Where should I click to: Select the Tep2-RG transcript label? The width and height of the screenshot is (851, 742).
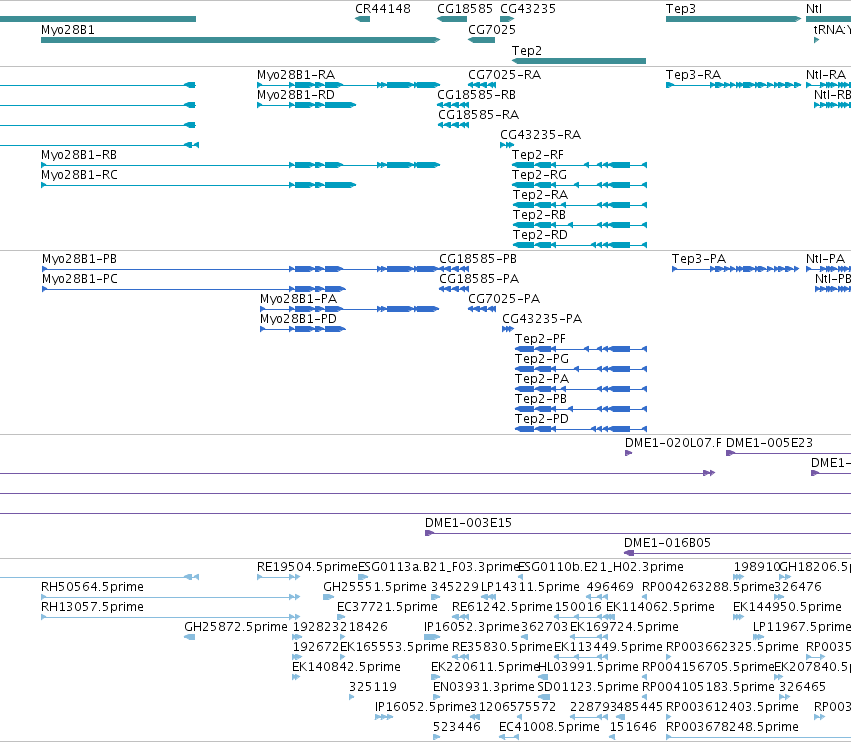(539, 175)
